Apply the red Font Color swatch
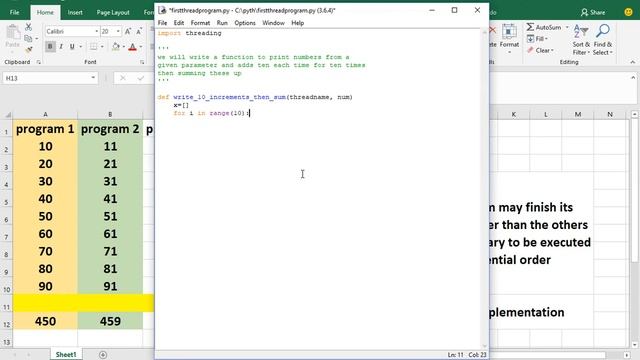The image size is (640, 360). [133, 47]
